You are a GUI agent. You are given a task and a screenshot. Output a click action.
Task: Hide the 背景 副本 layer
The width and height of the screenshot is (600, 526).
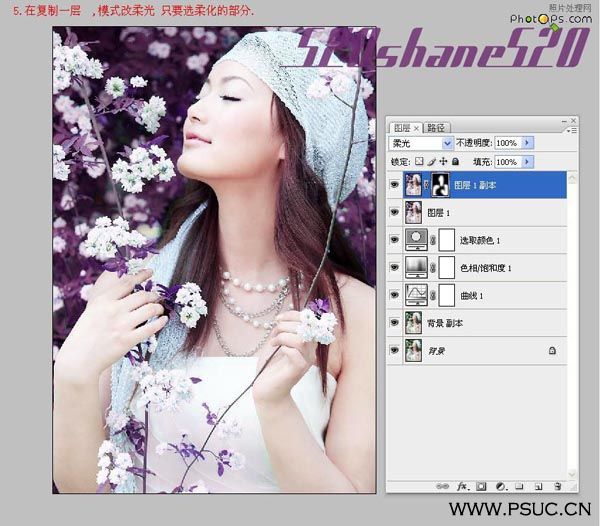click(394, 322)
